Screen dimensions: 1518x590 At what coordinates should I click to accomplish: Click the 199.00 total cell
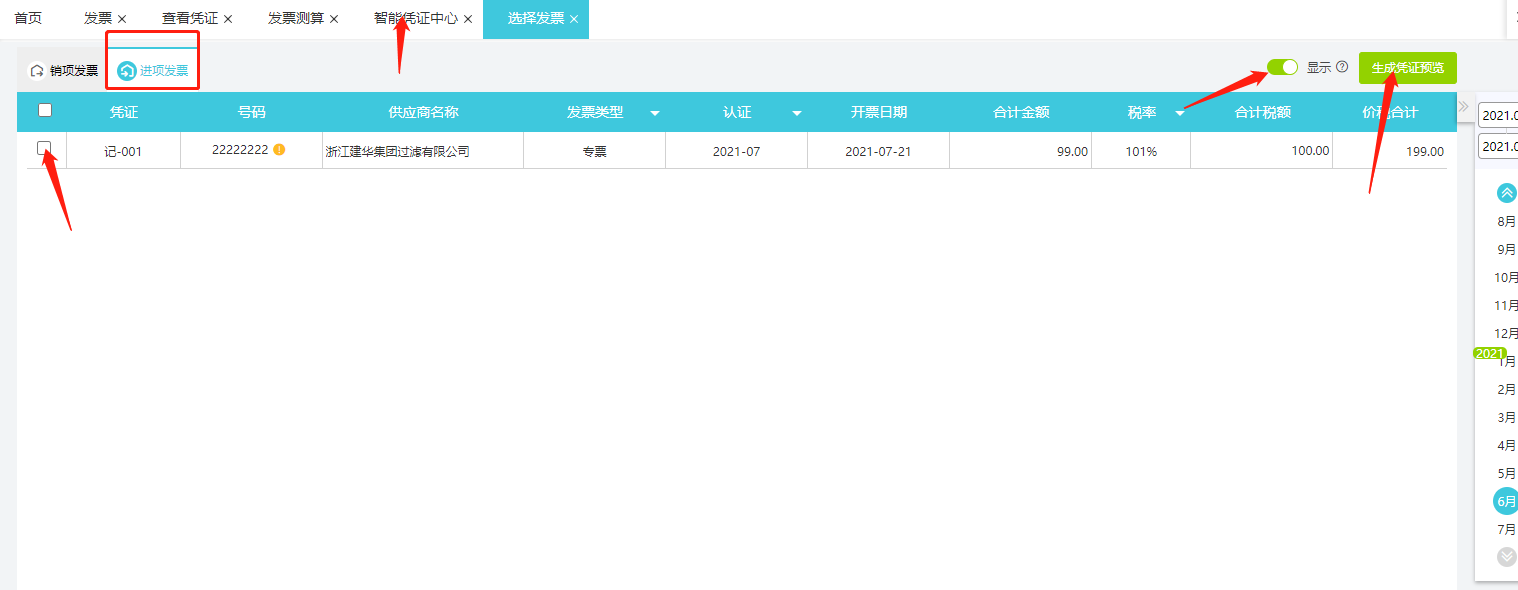1390,151
